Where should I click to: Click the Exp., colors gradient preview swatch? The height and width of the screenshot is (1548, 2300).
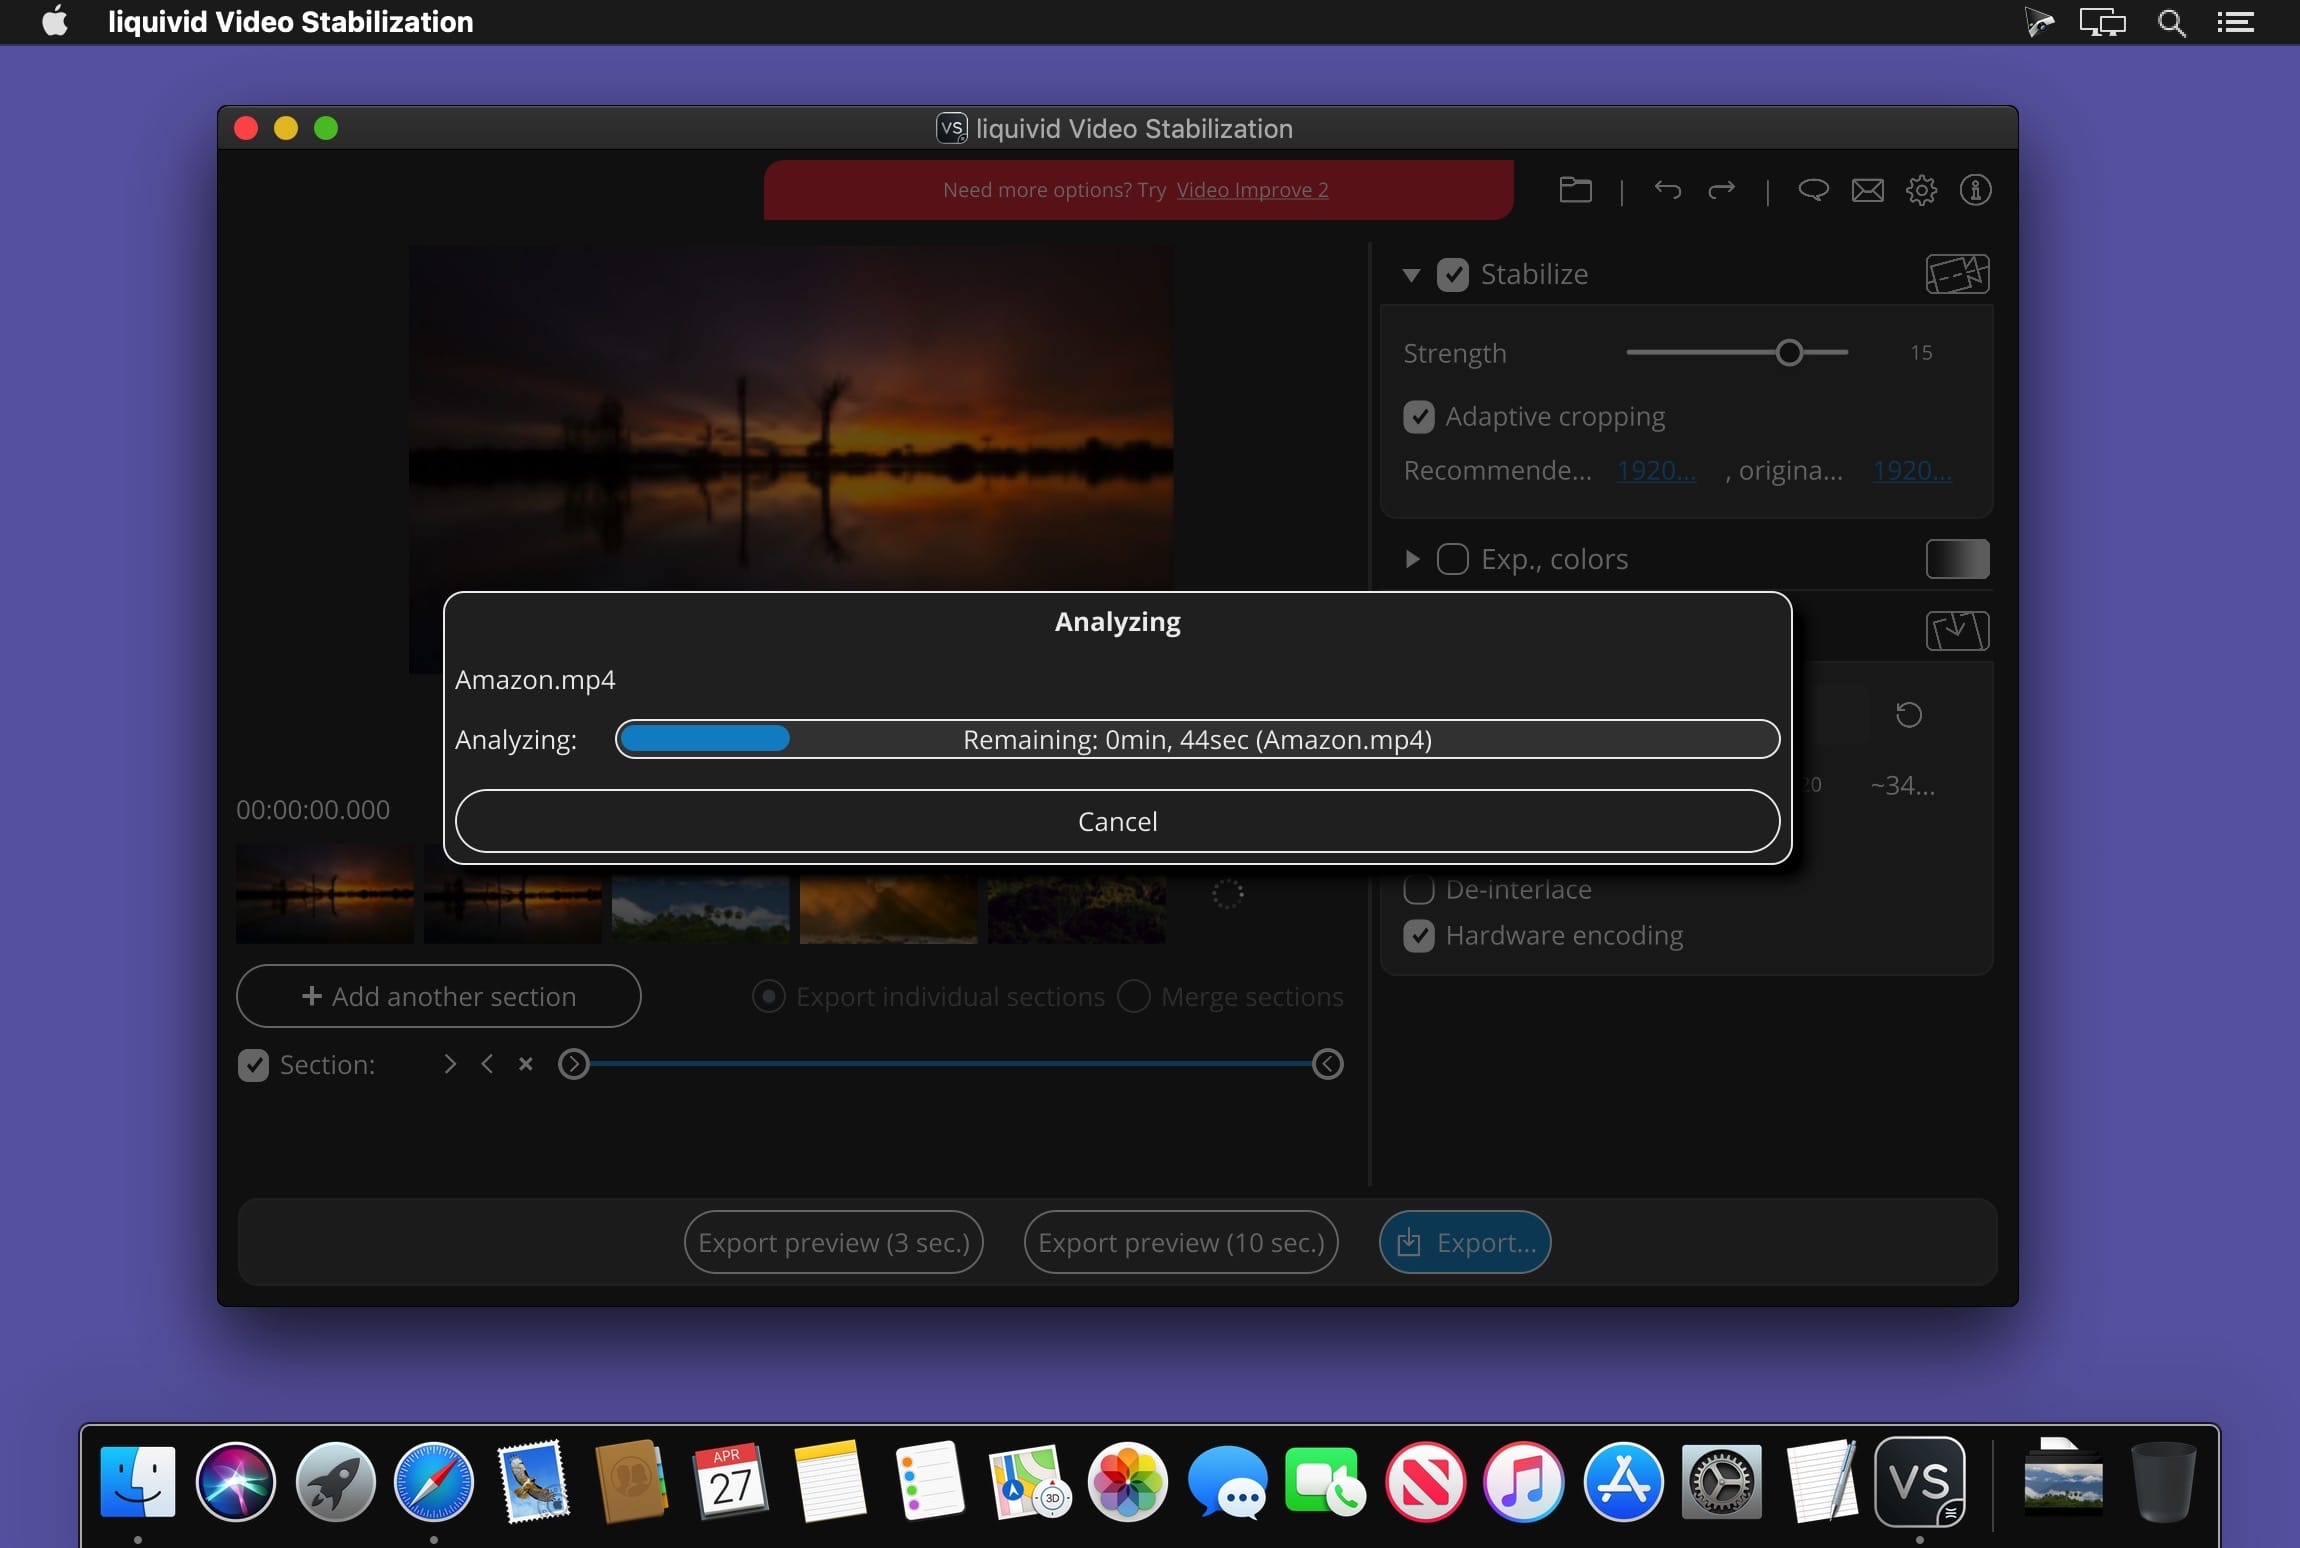pyautogui.click(x=1957, y=559)
